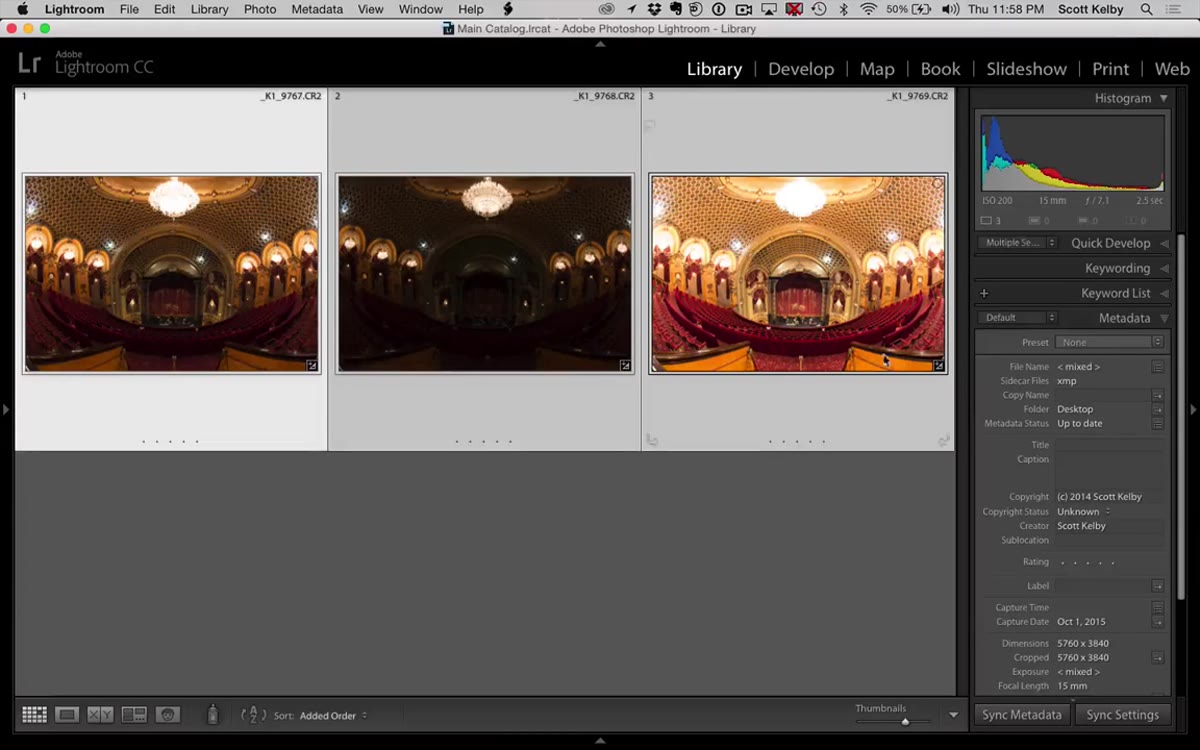Screen dimensions: 1200x750
Task: Select the dark _K1_9768.CR2 thumbnail
Action: click(x=485, y=273)
